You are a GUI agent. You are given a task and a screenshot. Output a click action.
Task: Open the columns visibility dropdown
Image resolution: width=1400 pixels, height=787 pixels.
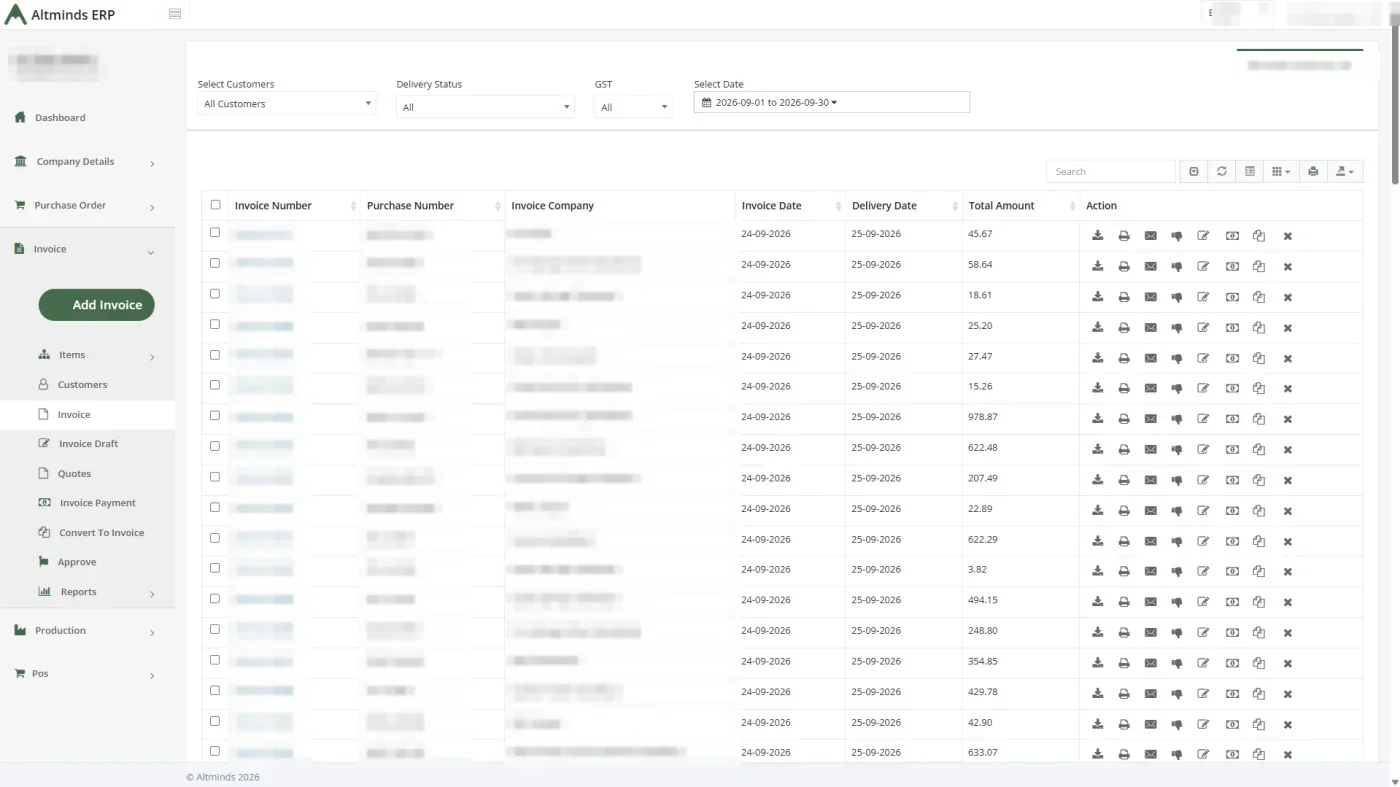[1281, 172]
